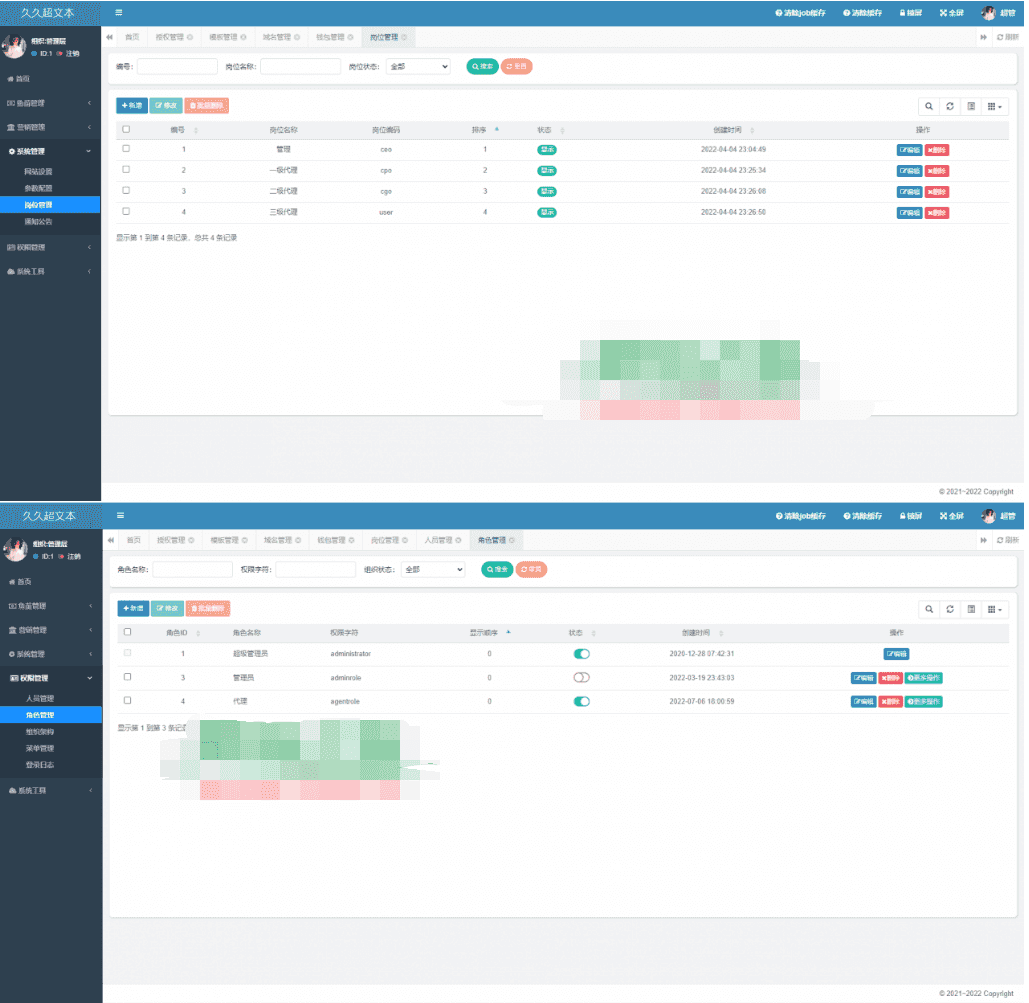Check the cgo row checkbox

(126, 190)
